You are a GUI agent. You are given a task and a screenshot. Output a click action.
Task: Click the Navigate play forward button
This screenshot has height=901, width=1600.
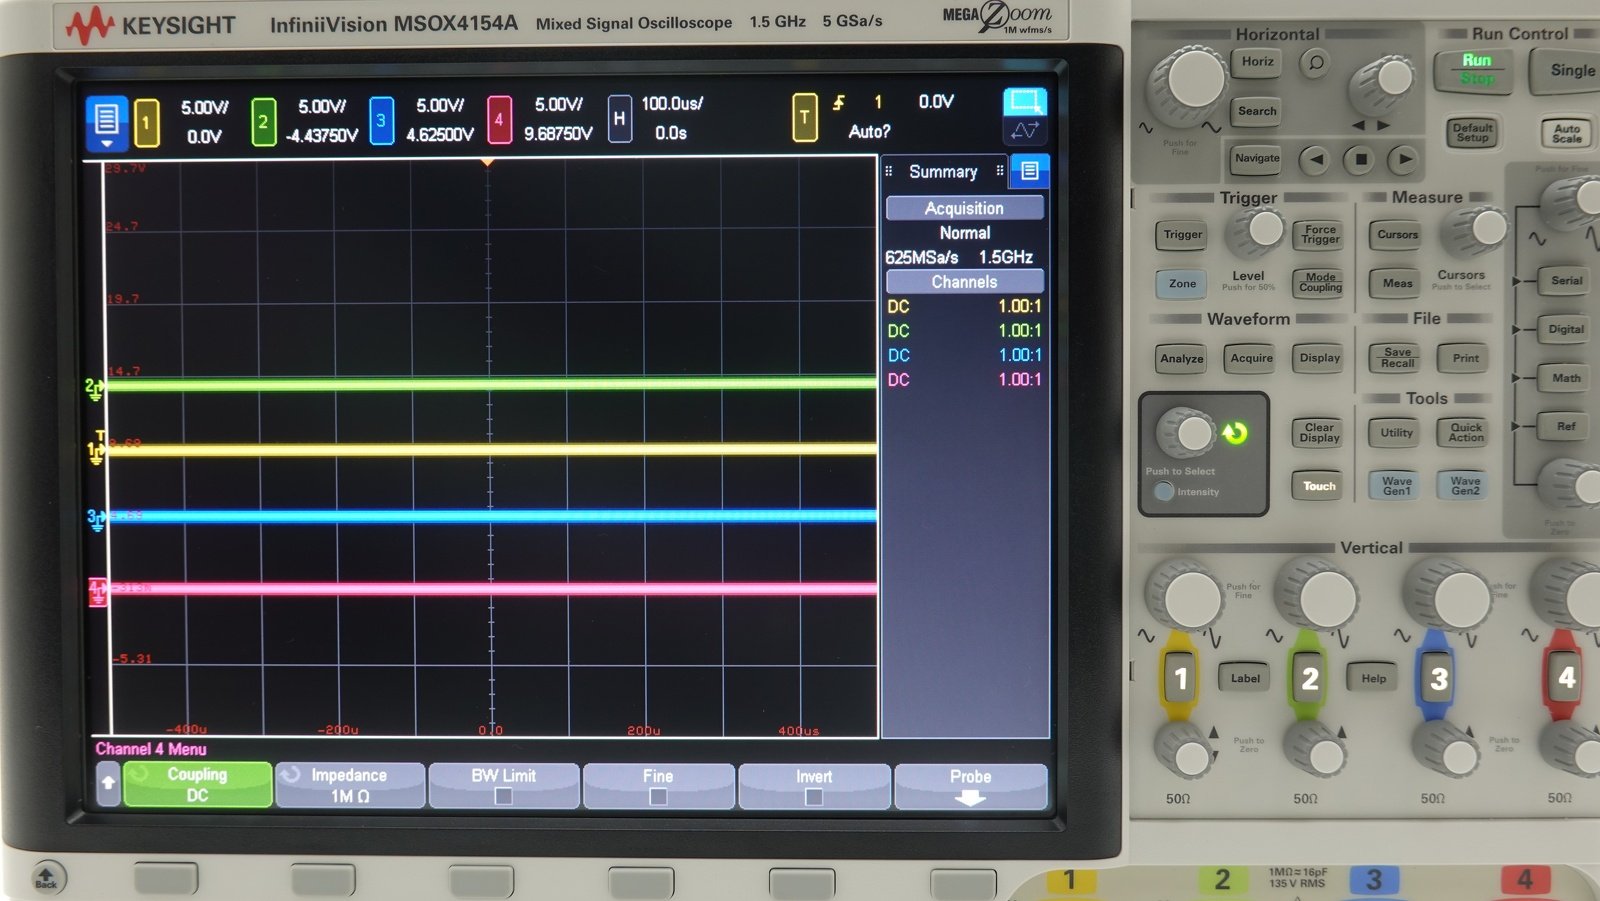(1404, 158)
